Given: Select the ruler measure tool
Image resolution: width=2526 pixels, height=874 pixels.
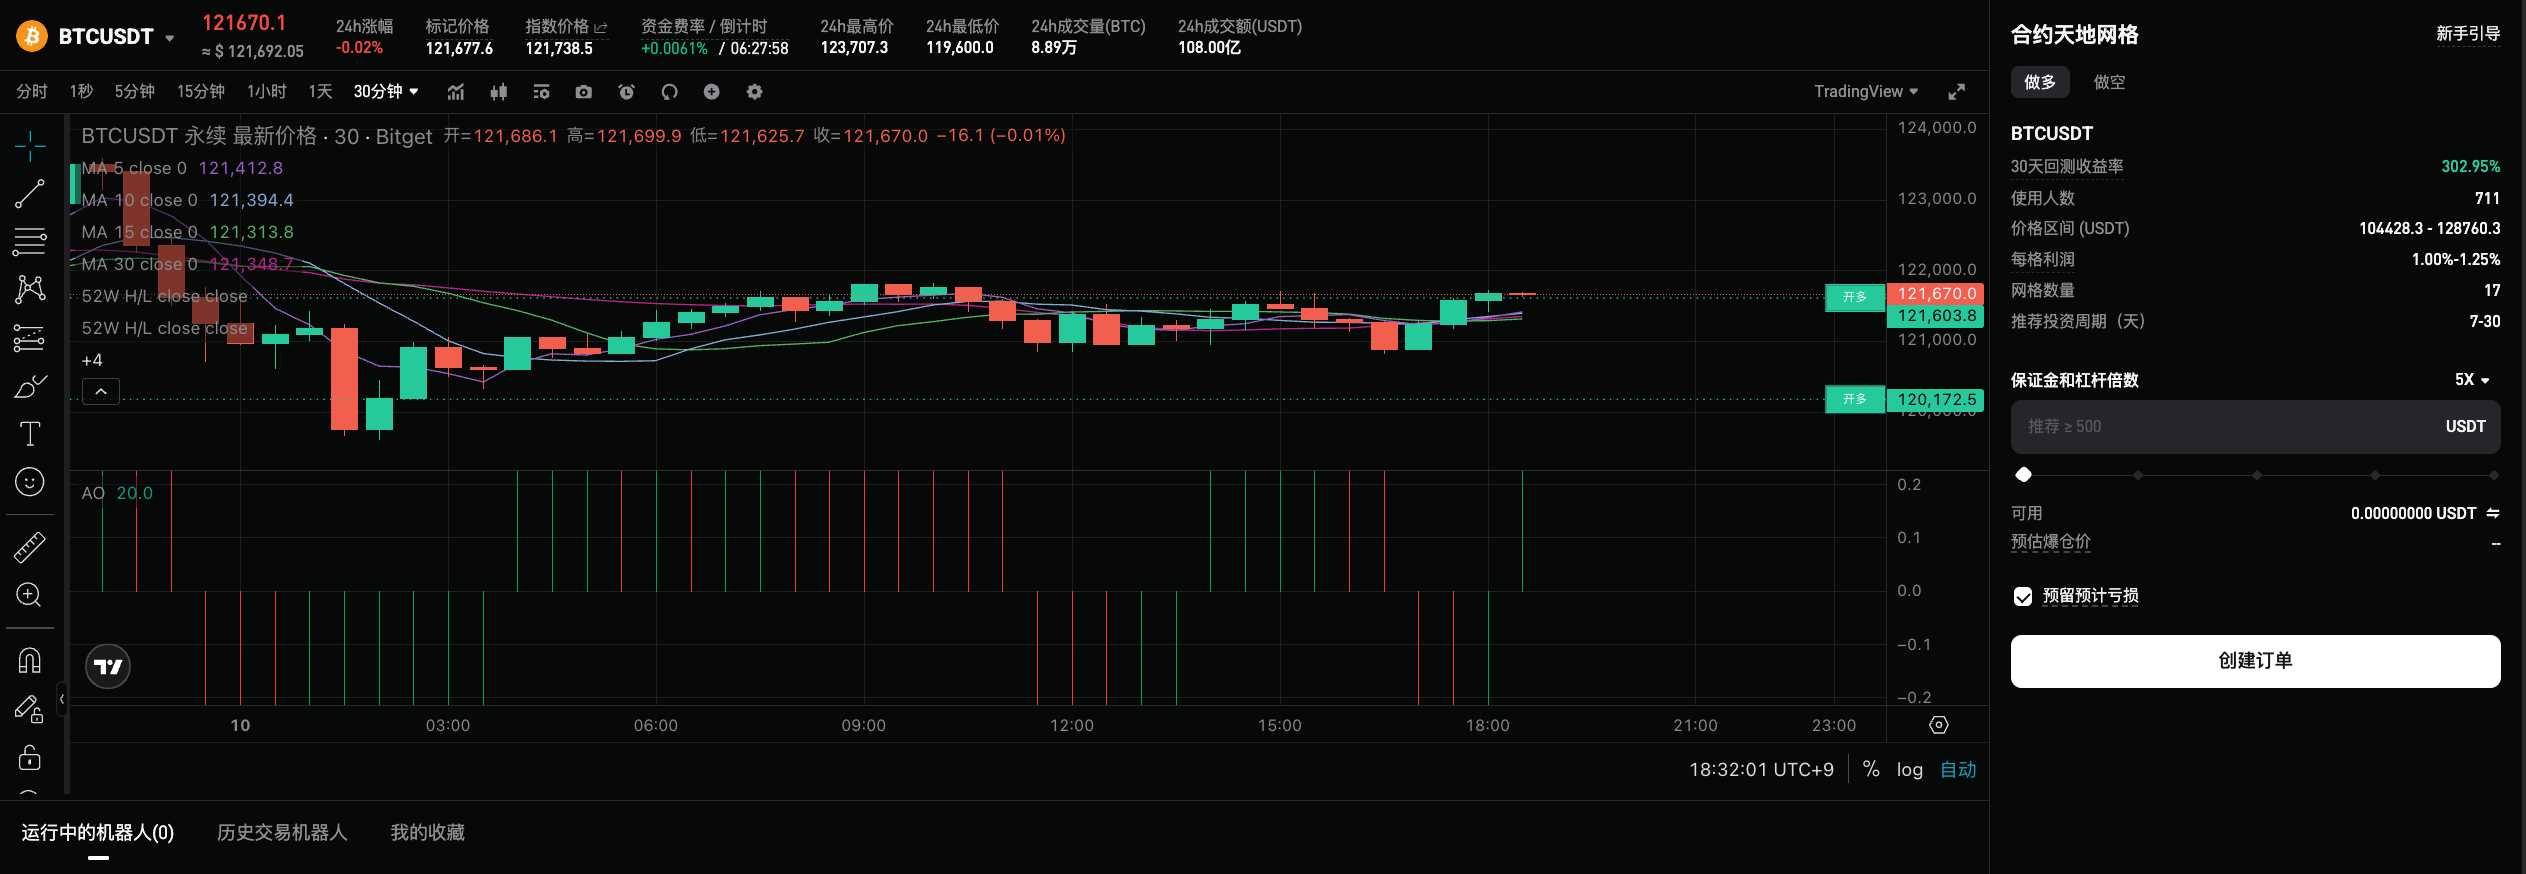Looking at the screenshot, I should point(30,547).
